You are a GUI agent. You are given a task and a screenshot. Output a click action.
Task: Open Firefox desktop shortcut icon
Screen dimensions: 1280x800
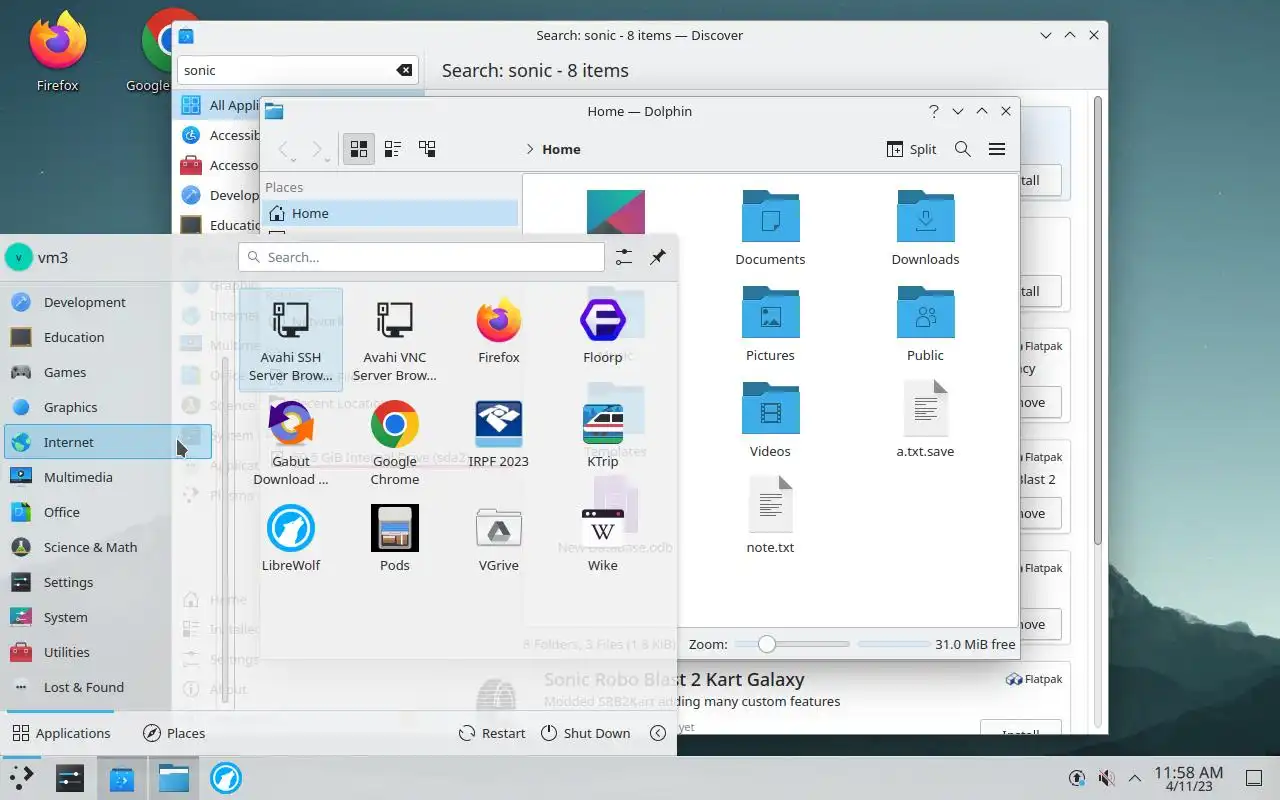point(58,52)
